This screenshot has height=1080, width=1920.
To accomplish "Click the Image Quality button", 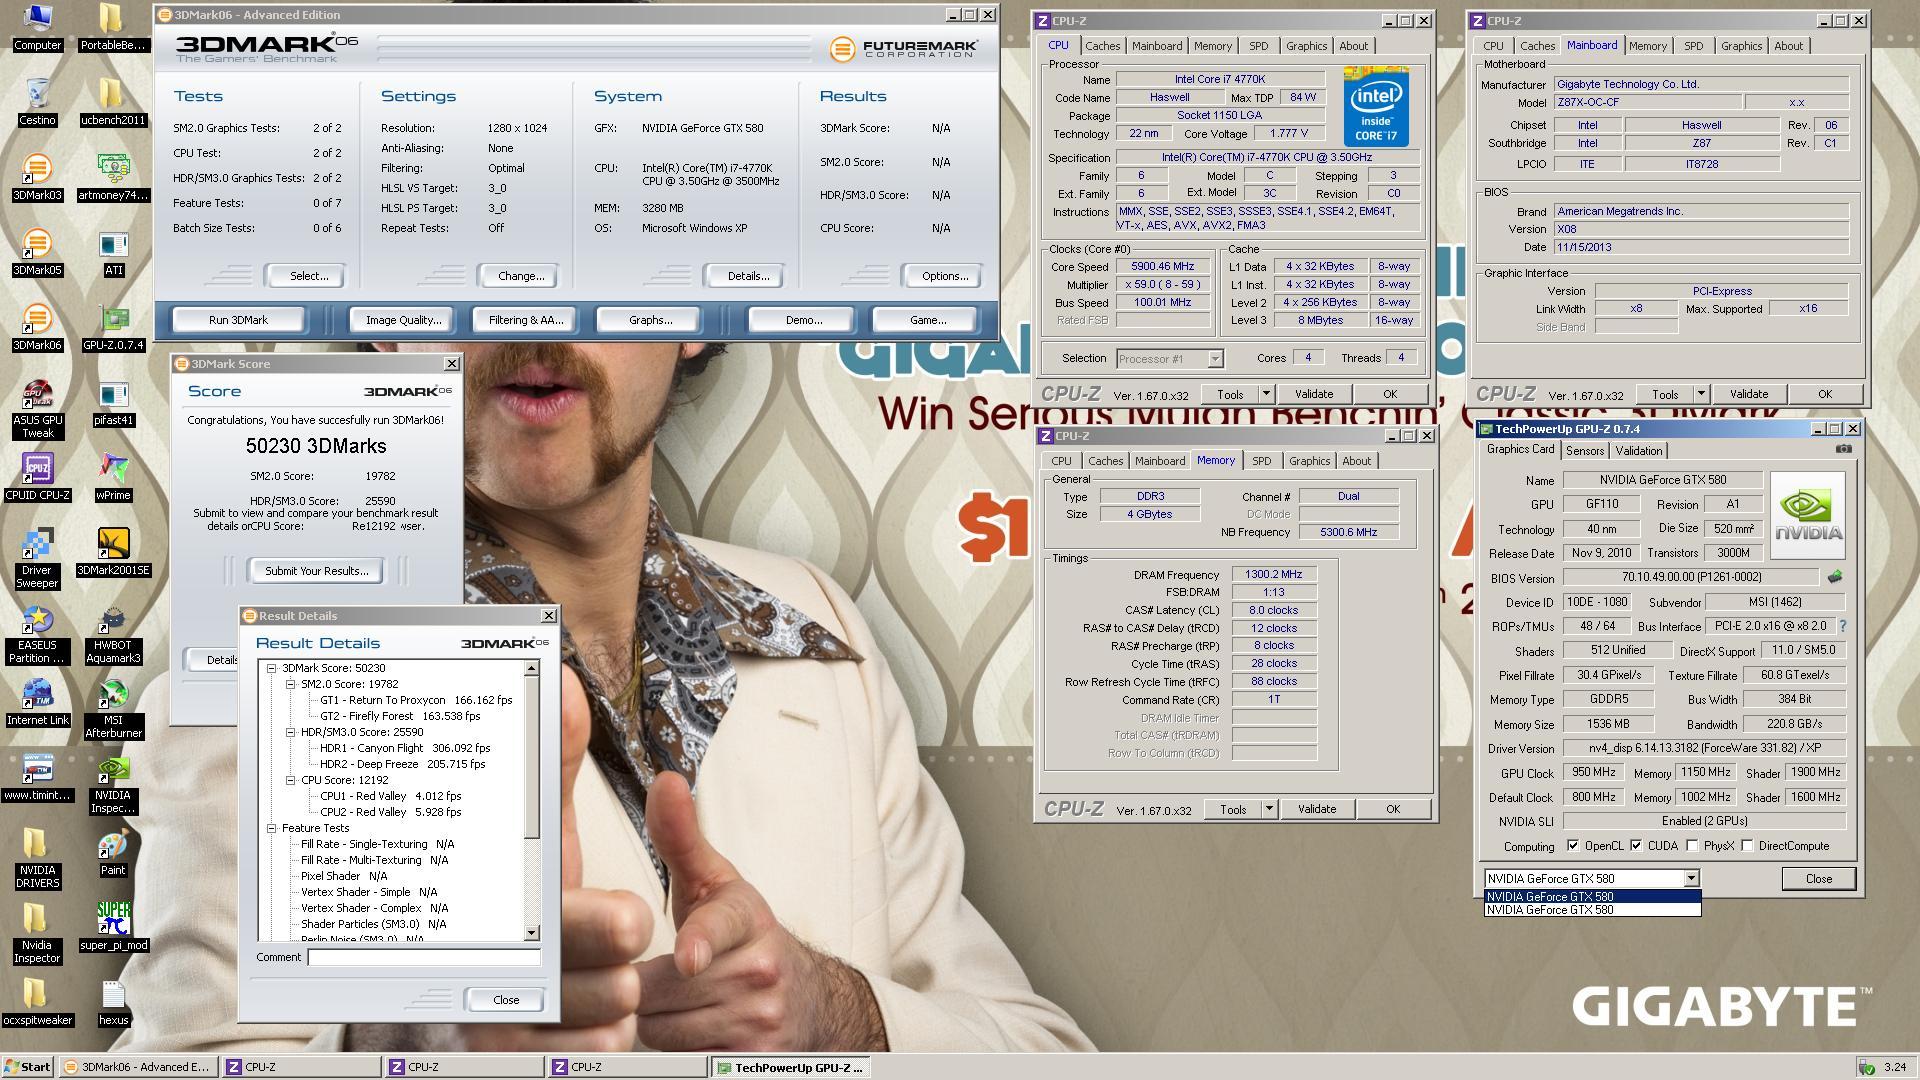I will pos(403,320).
